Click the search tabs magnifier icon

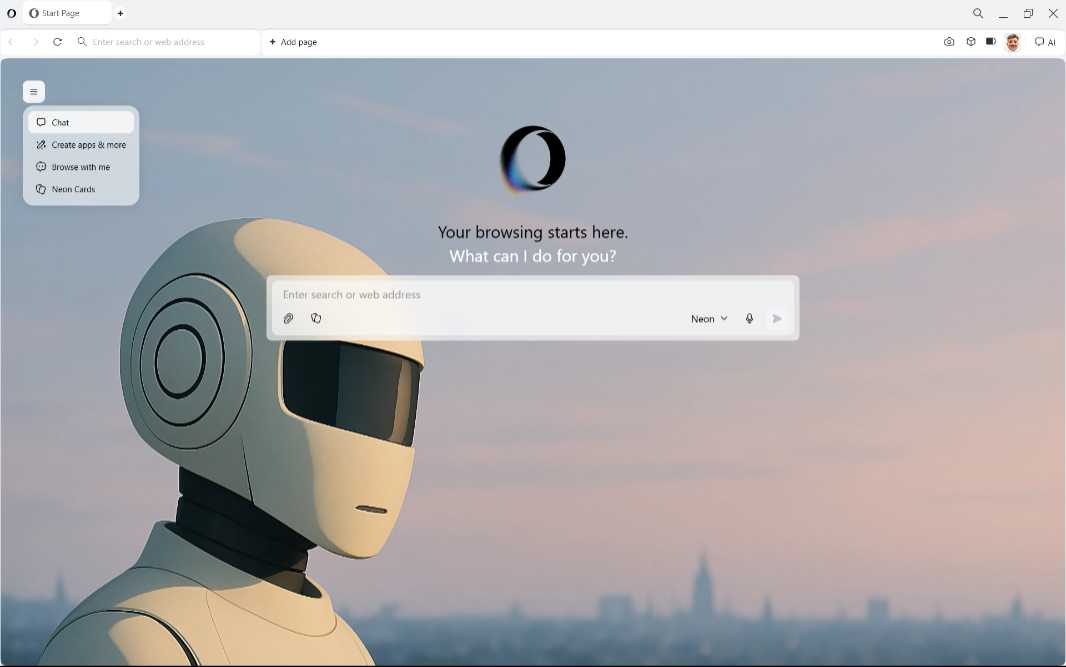click(x=978, y=13)
